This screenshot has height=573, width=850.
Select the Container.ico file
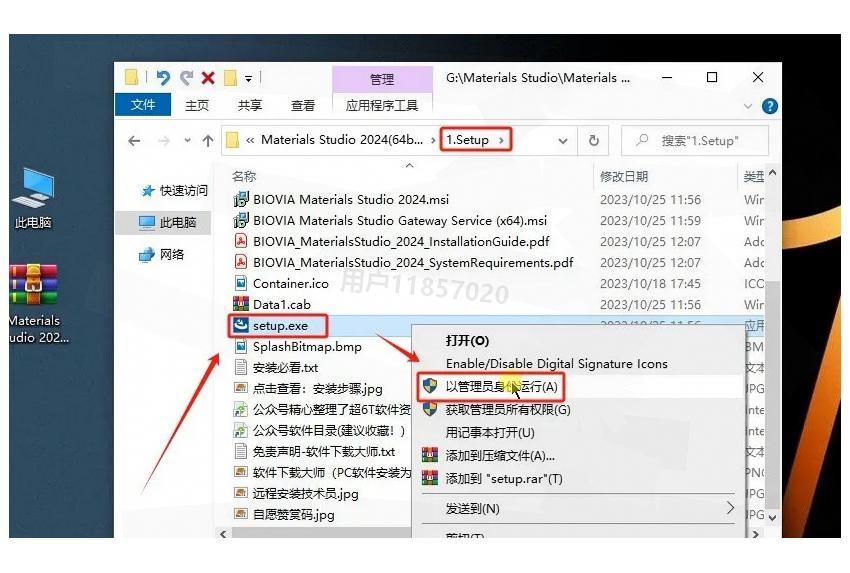[x=291, y=284]
